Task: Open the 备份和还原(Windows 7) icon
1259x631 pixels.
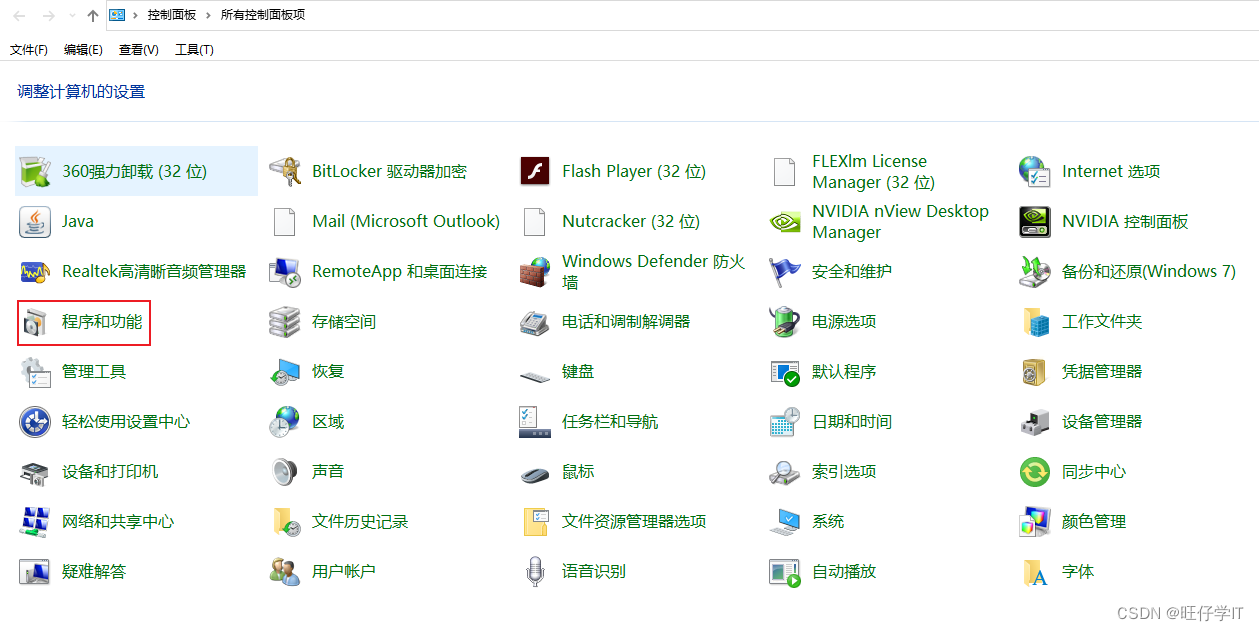Action: pos(1035,271)
